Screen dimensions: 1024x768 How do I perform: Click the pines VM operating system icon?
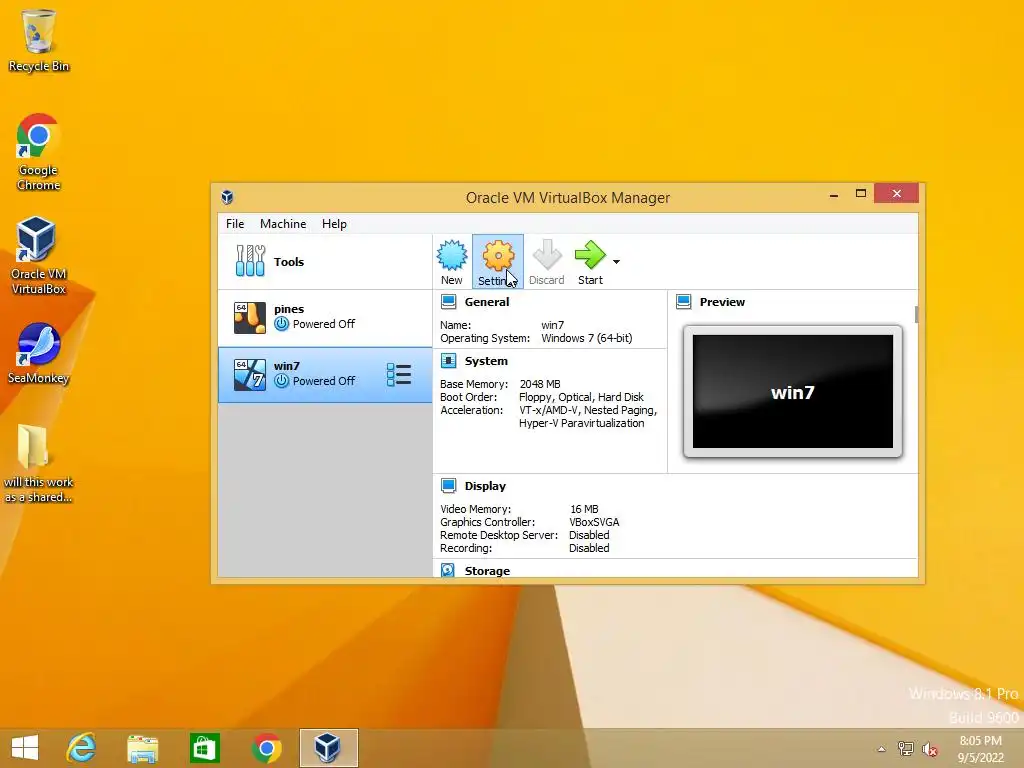(249, 317)
